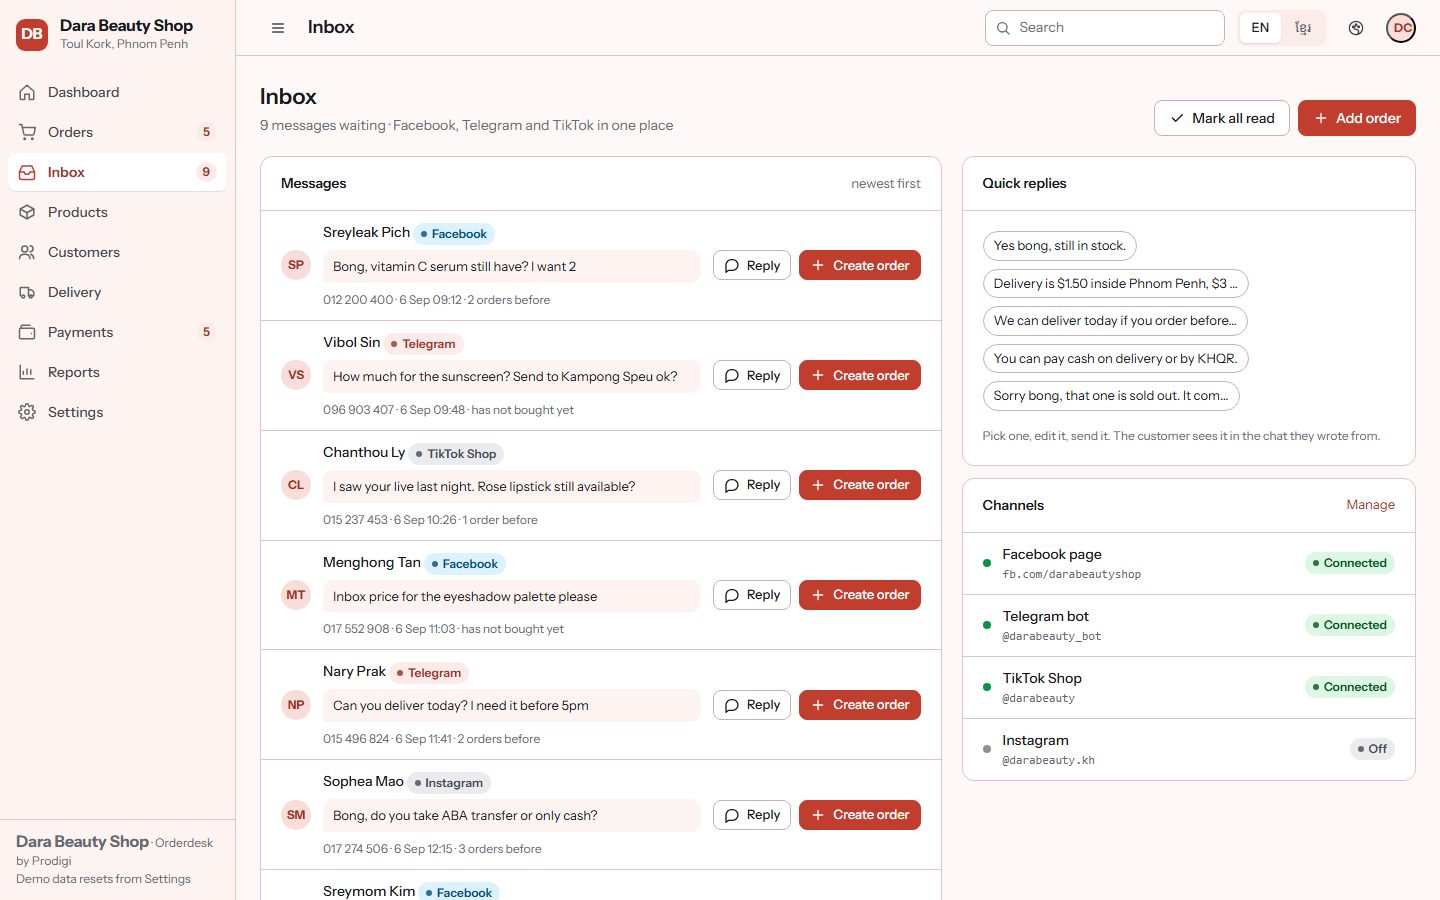The height and width of the screenshot is (900, 1440).
Task: Click 'newest first' sort label
Action: [886, 184]
